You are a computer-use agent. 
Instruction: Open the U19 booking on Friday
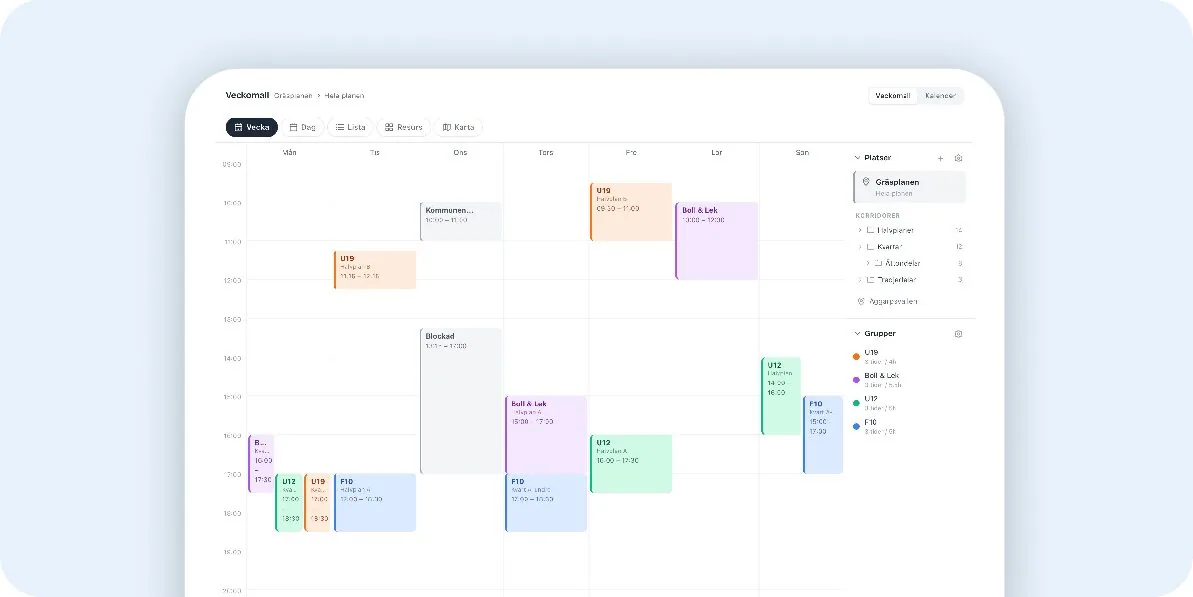click(631, 212)
